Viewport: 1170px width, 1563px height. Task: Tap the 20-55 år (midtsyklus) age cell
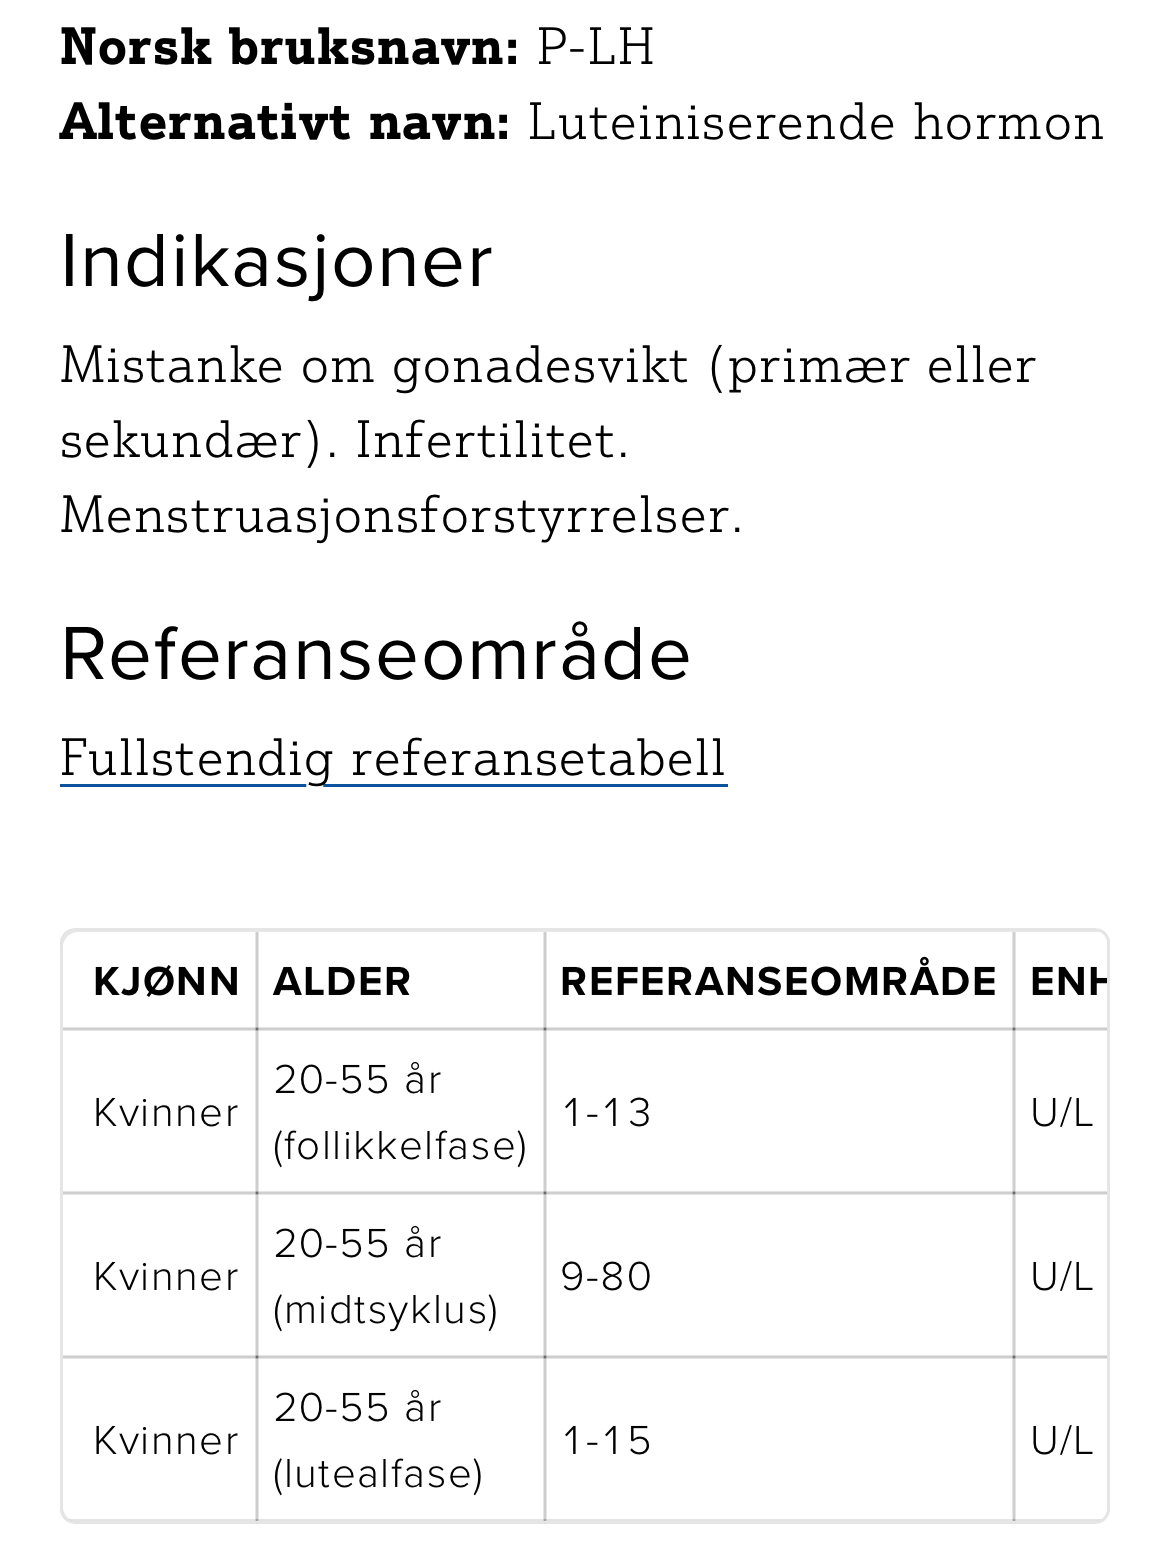pos(385,1277)
